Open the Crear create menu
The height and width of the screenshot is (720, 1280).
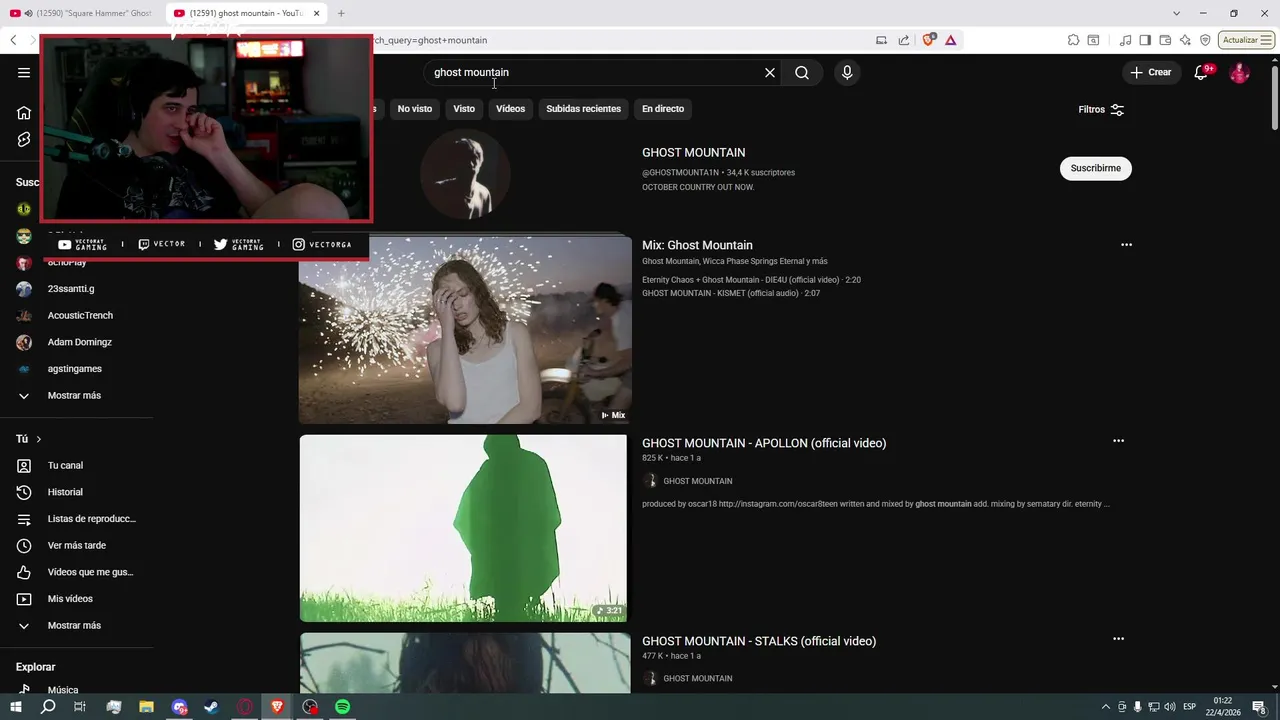pyautogui.click(x=1151, y=72)
